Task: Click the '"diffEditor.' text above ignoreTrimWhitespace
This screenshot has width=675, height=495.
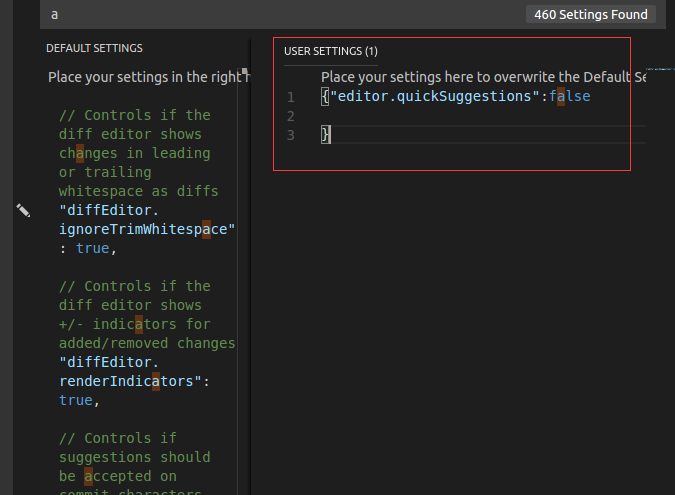Action: pyautogui.click(x=109, y=210)
